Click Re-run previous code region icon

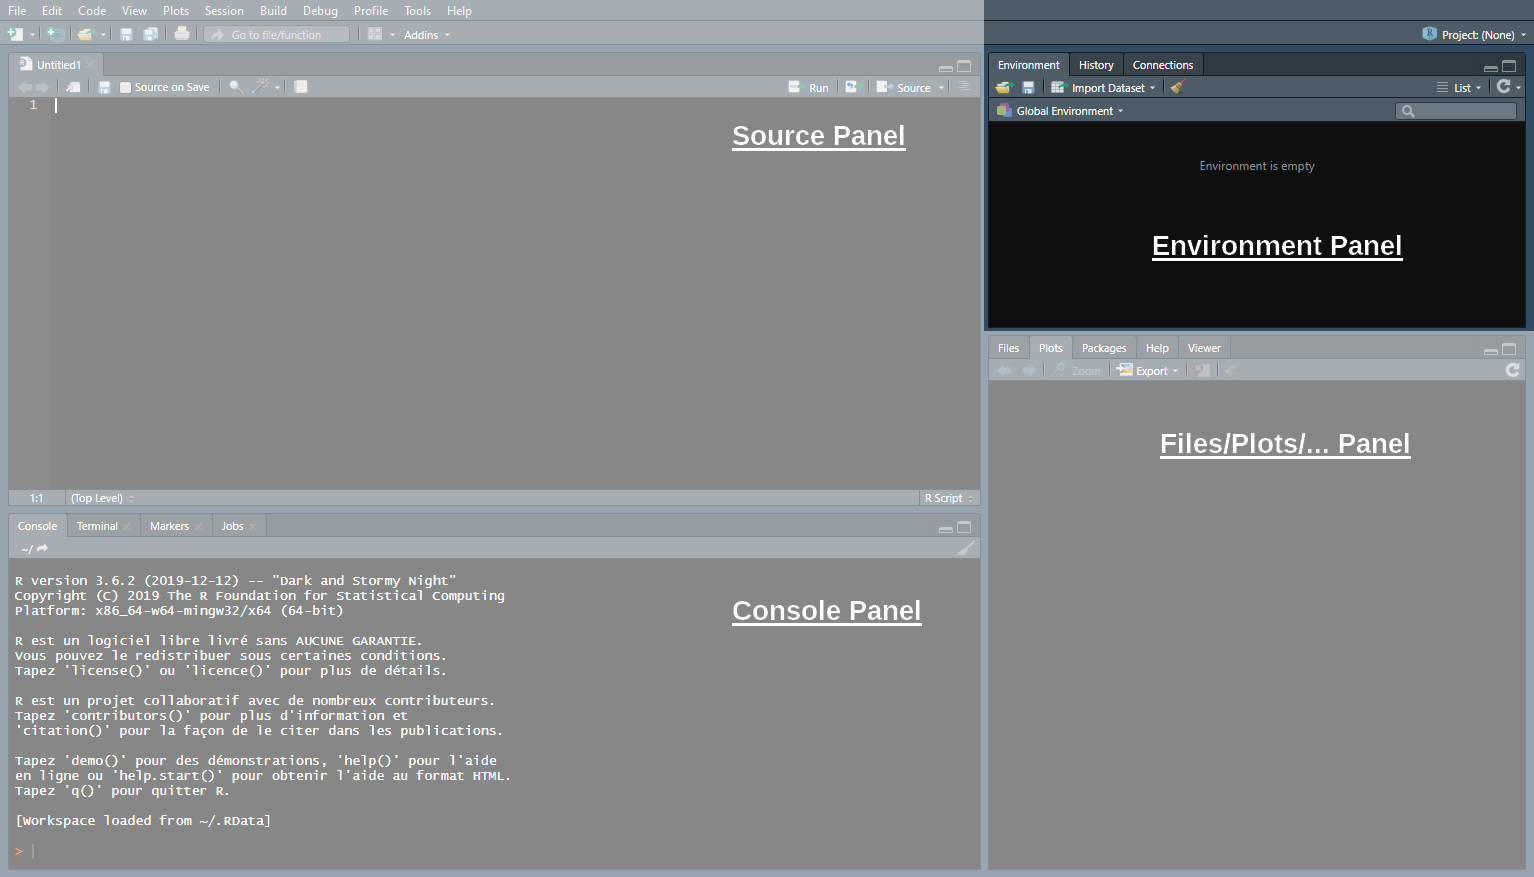[x=852, y=87]
